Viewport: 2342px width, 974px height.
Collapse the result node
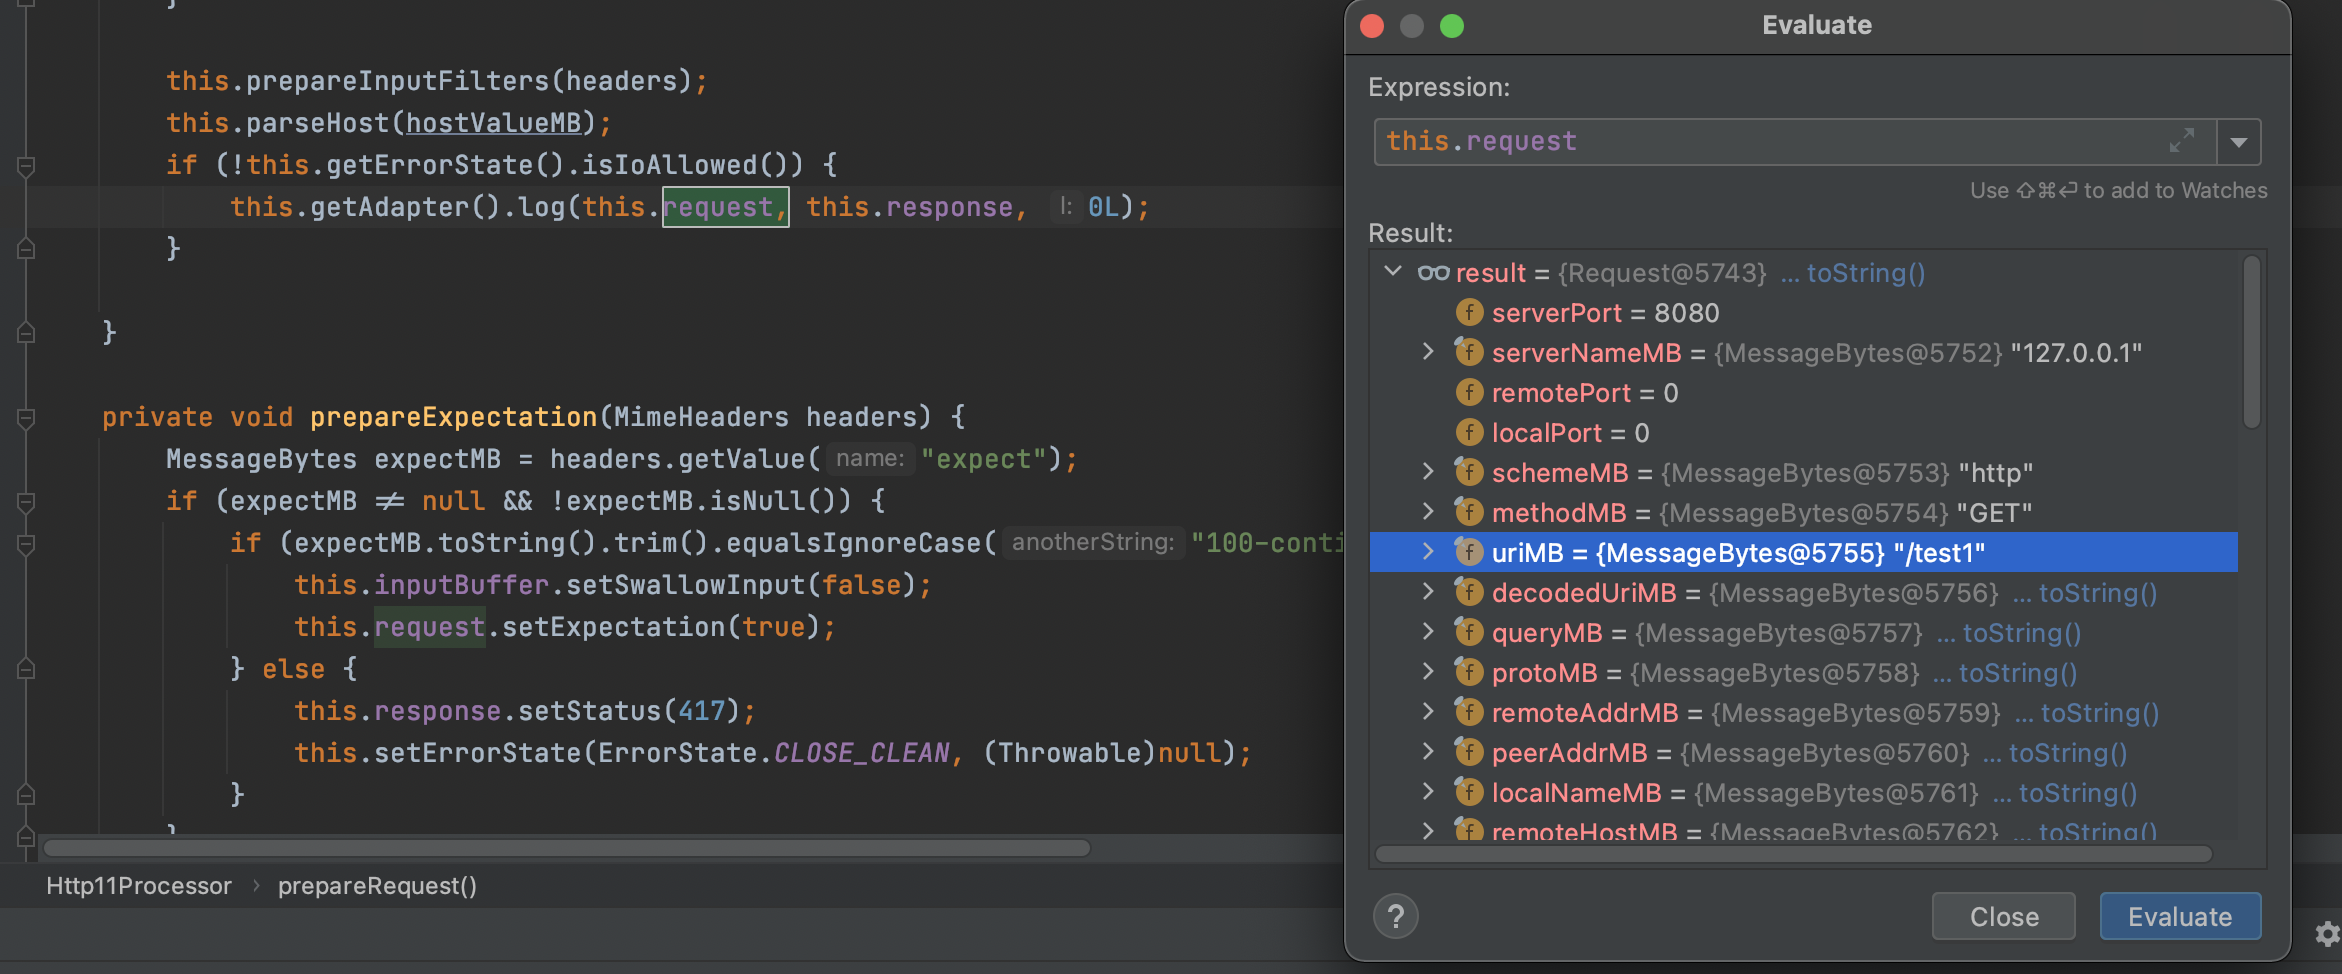pos(1392,272)
